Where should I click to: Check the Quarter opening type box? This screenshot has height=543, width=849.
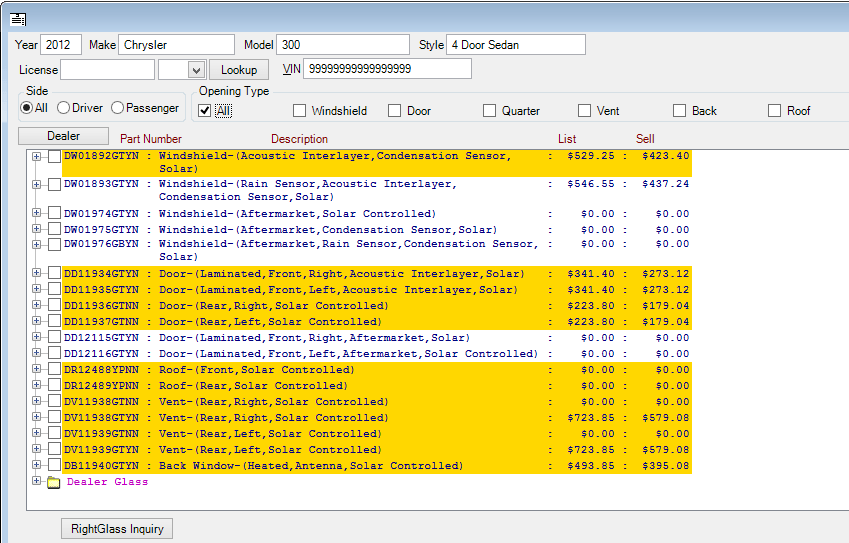[x=490, y=111]
